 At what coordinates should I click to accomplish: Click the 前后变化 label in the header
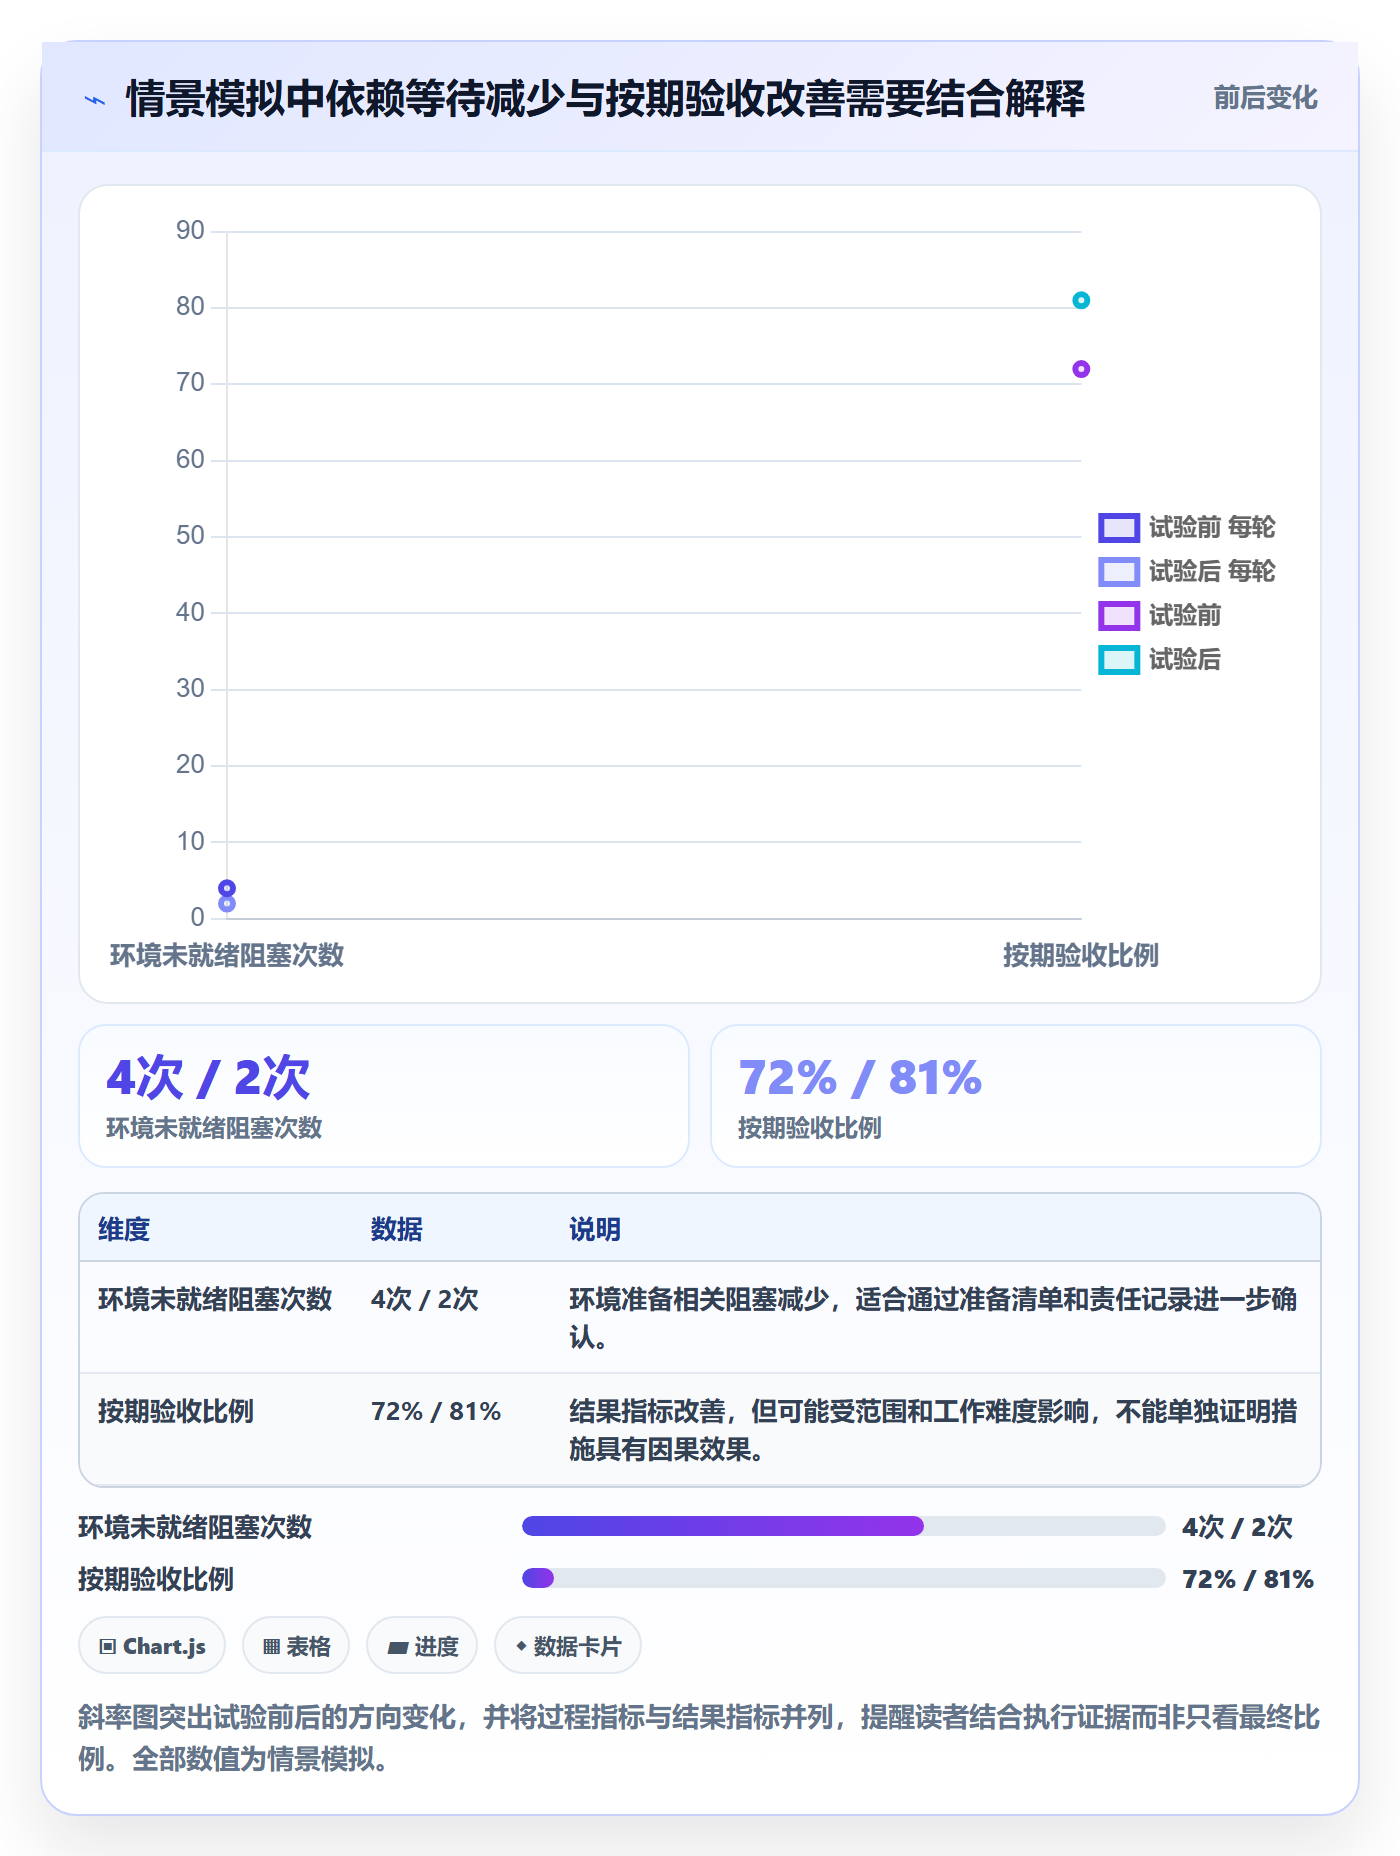pos(1265,98)
